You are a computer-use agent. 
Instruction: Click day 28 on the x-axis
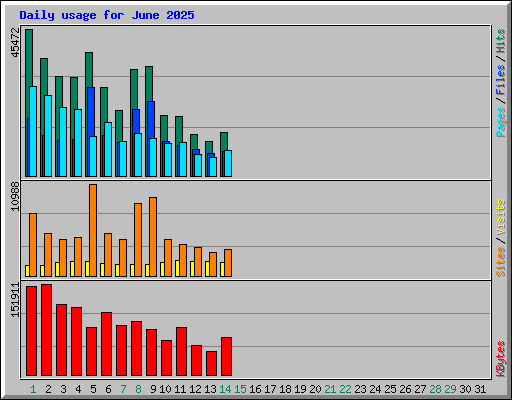coord(435,389)
